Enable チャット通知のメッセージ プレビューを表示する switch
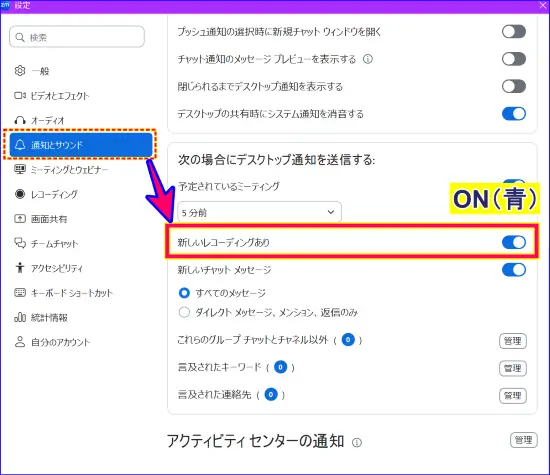The width and height of the screenshot is (550, 475). click(514, 59)
